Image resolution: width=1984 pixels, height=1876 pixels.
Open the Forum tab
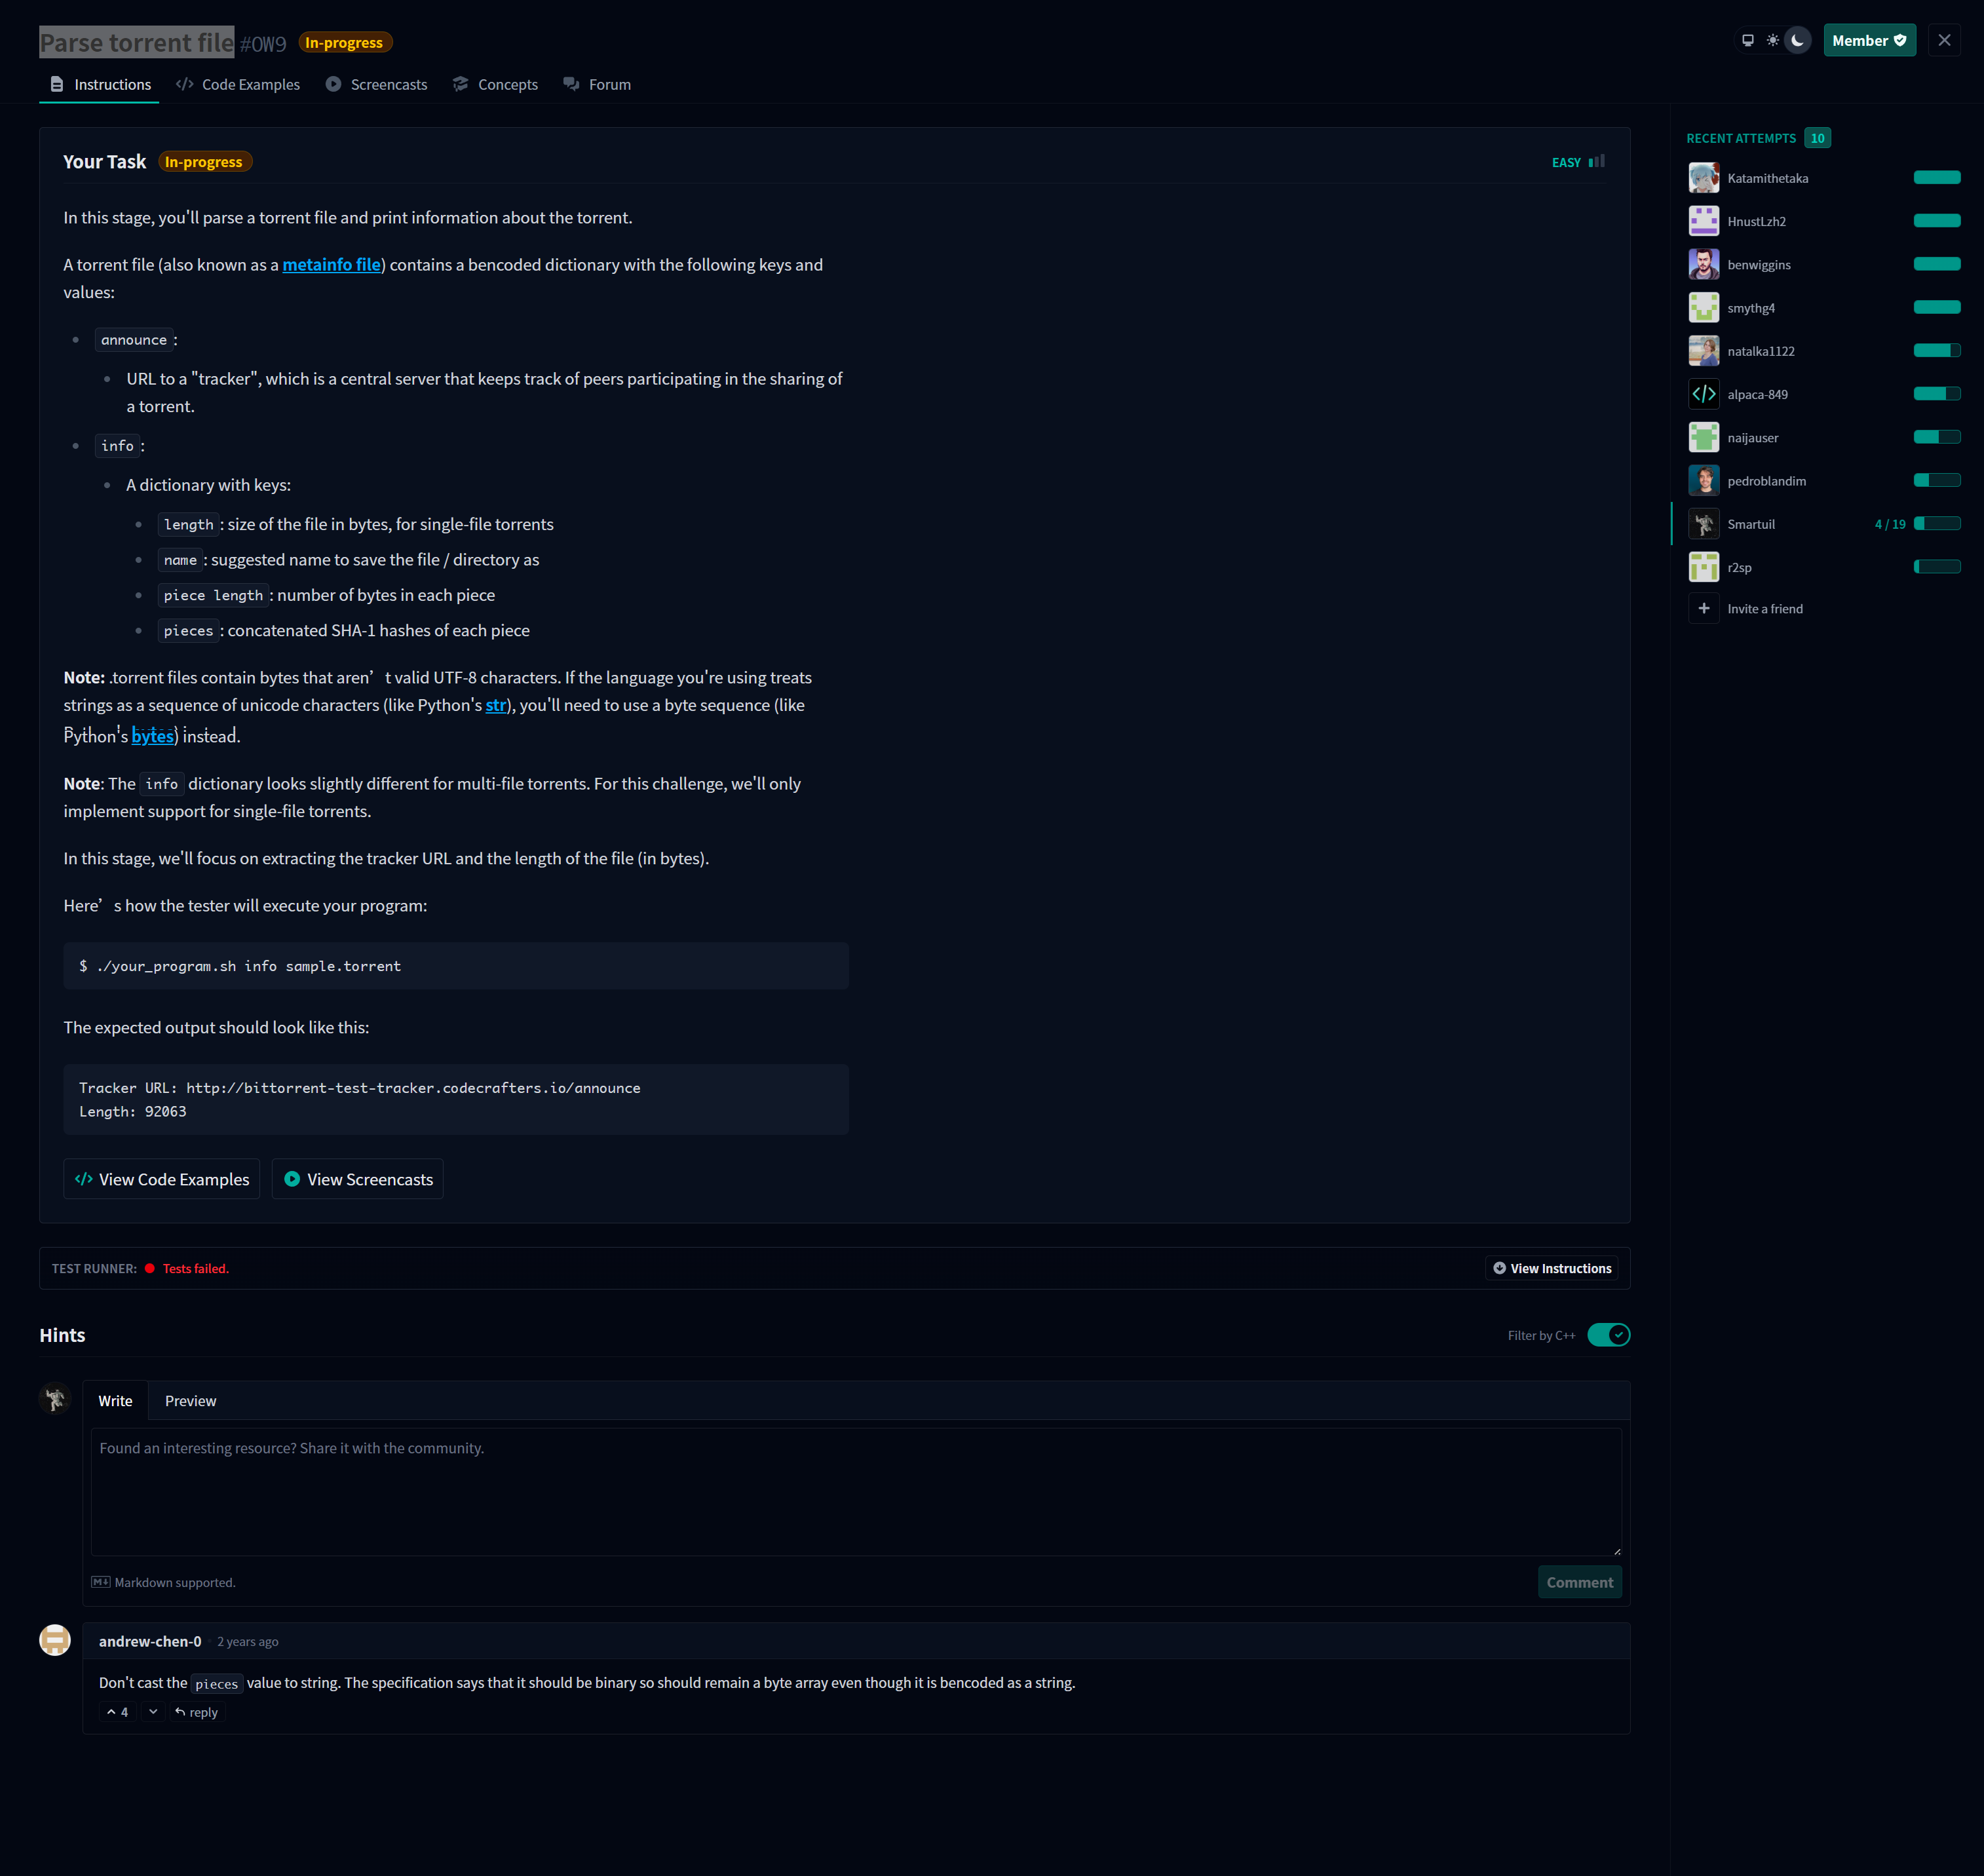597,85
